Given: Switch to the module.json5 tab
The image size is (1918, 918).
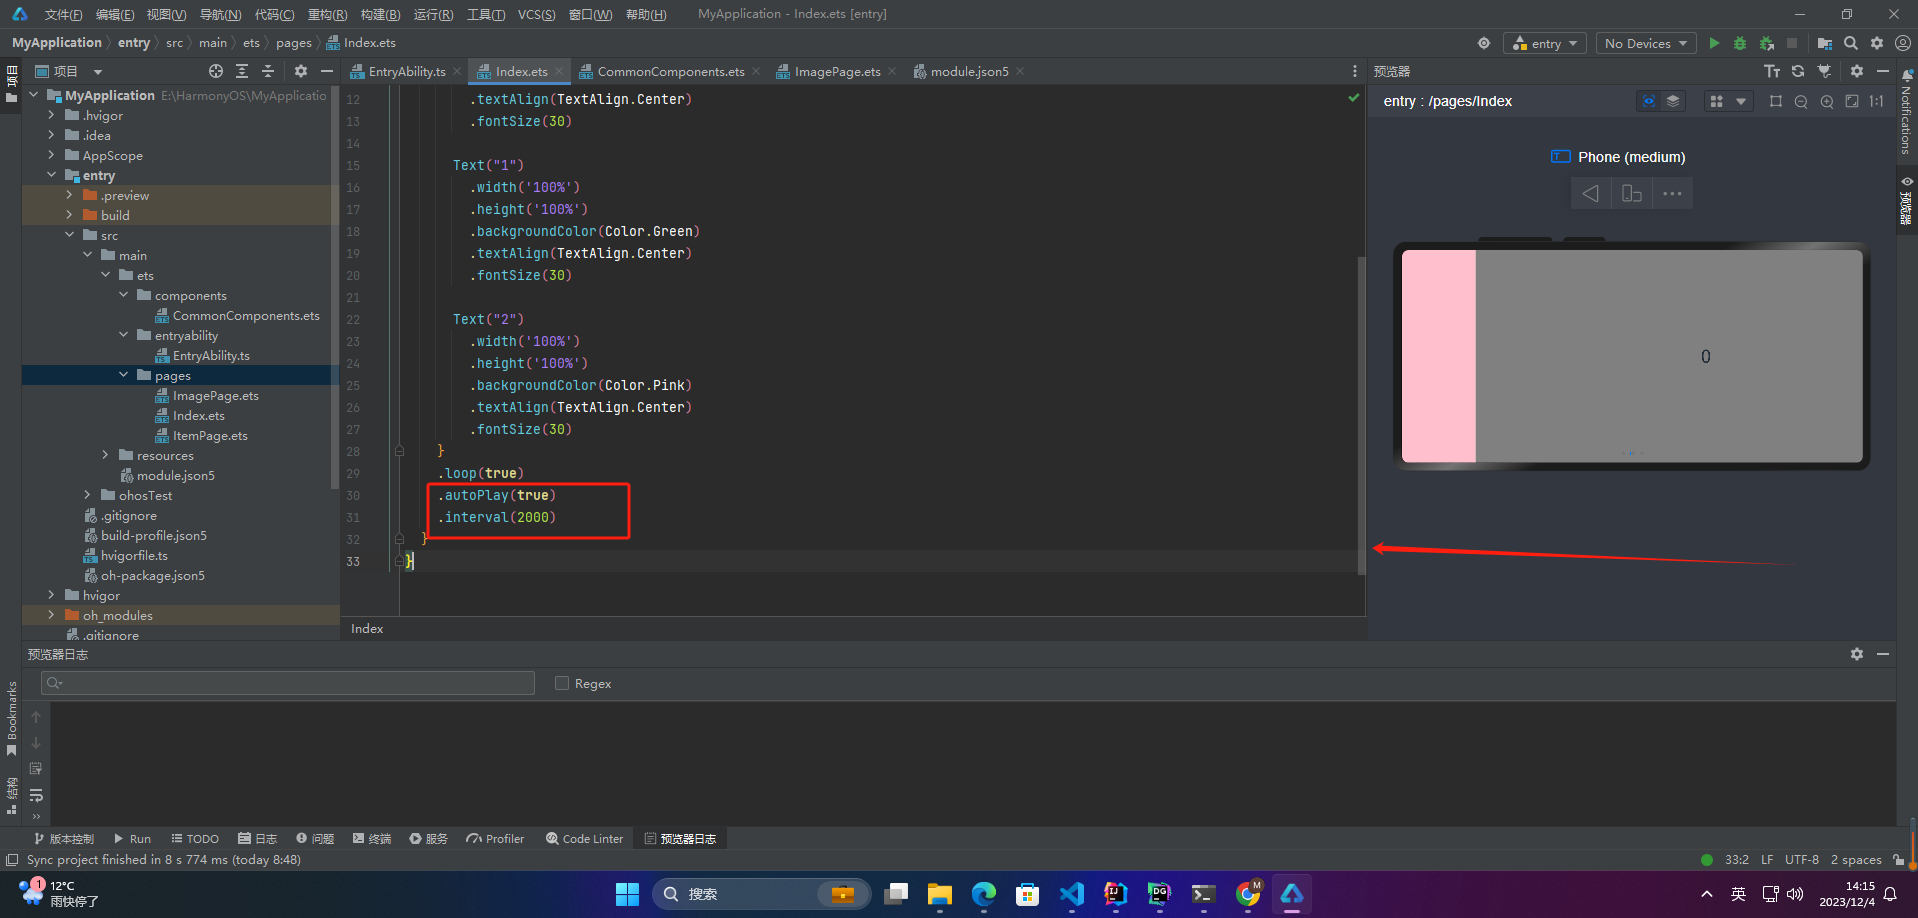Looking at the screenshot, I should [x=969, y=71].
